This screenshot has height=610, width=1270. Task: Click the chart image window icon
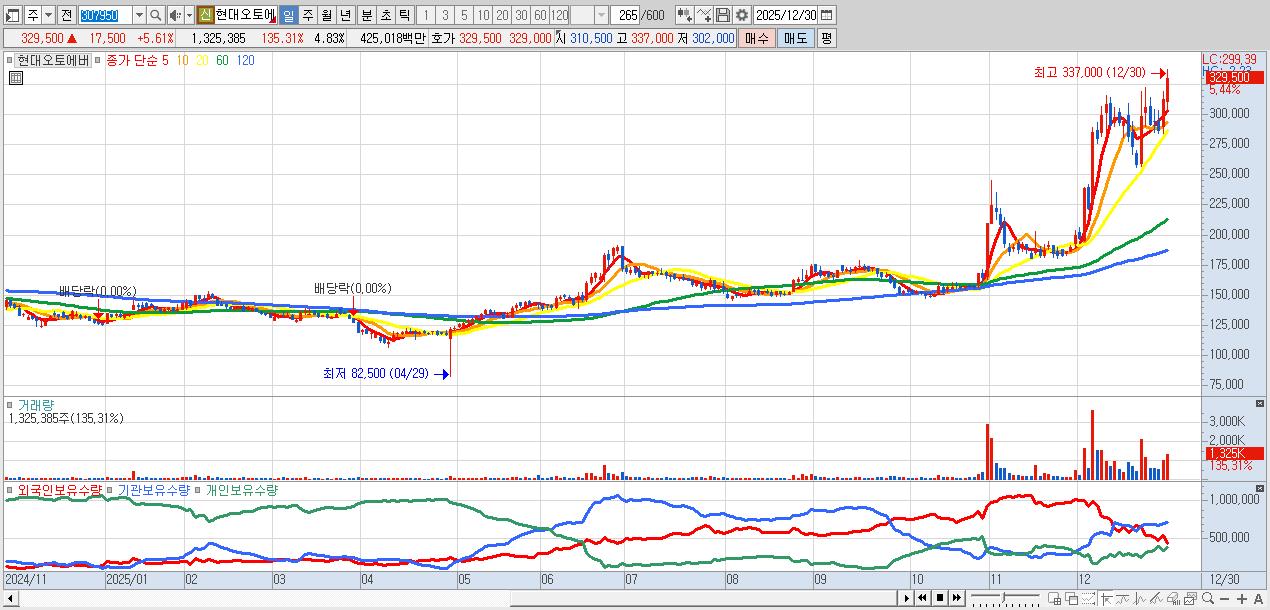point(1190,598)
